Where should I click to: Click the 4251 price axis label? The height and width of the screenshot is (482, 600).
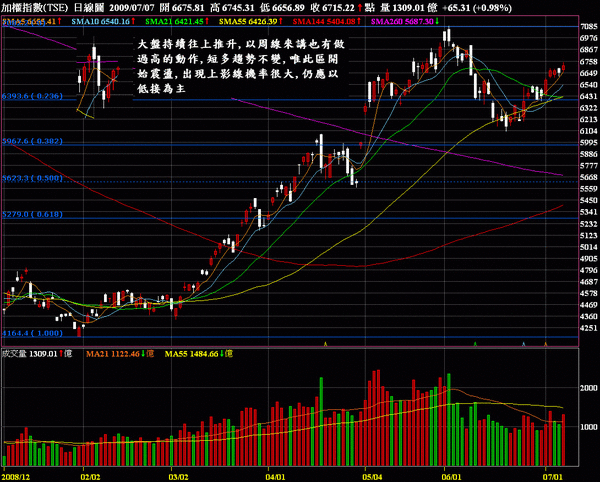point(589,328)
